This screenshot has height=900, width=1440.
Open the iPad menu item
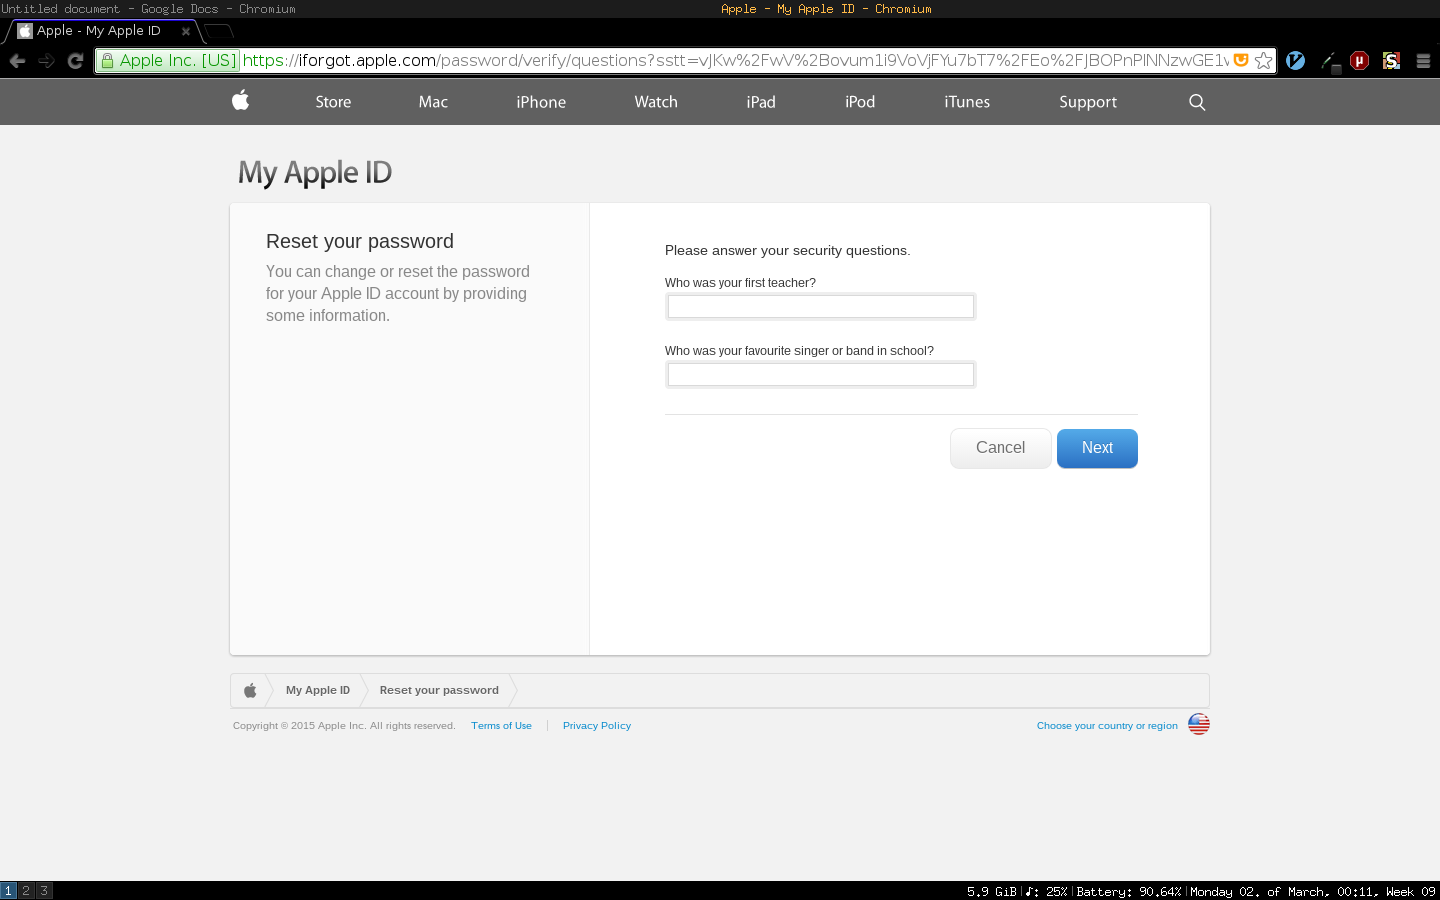click(x=761, y=102)
